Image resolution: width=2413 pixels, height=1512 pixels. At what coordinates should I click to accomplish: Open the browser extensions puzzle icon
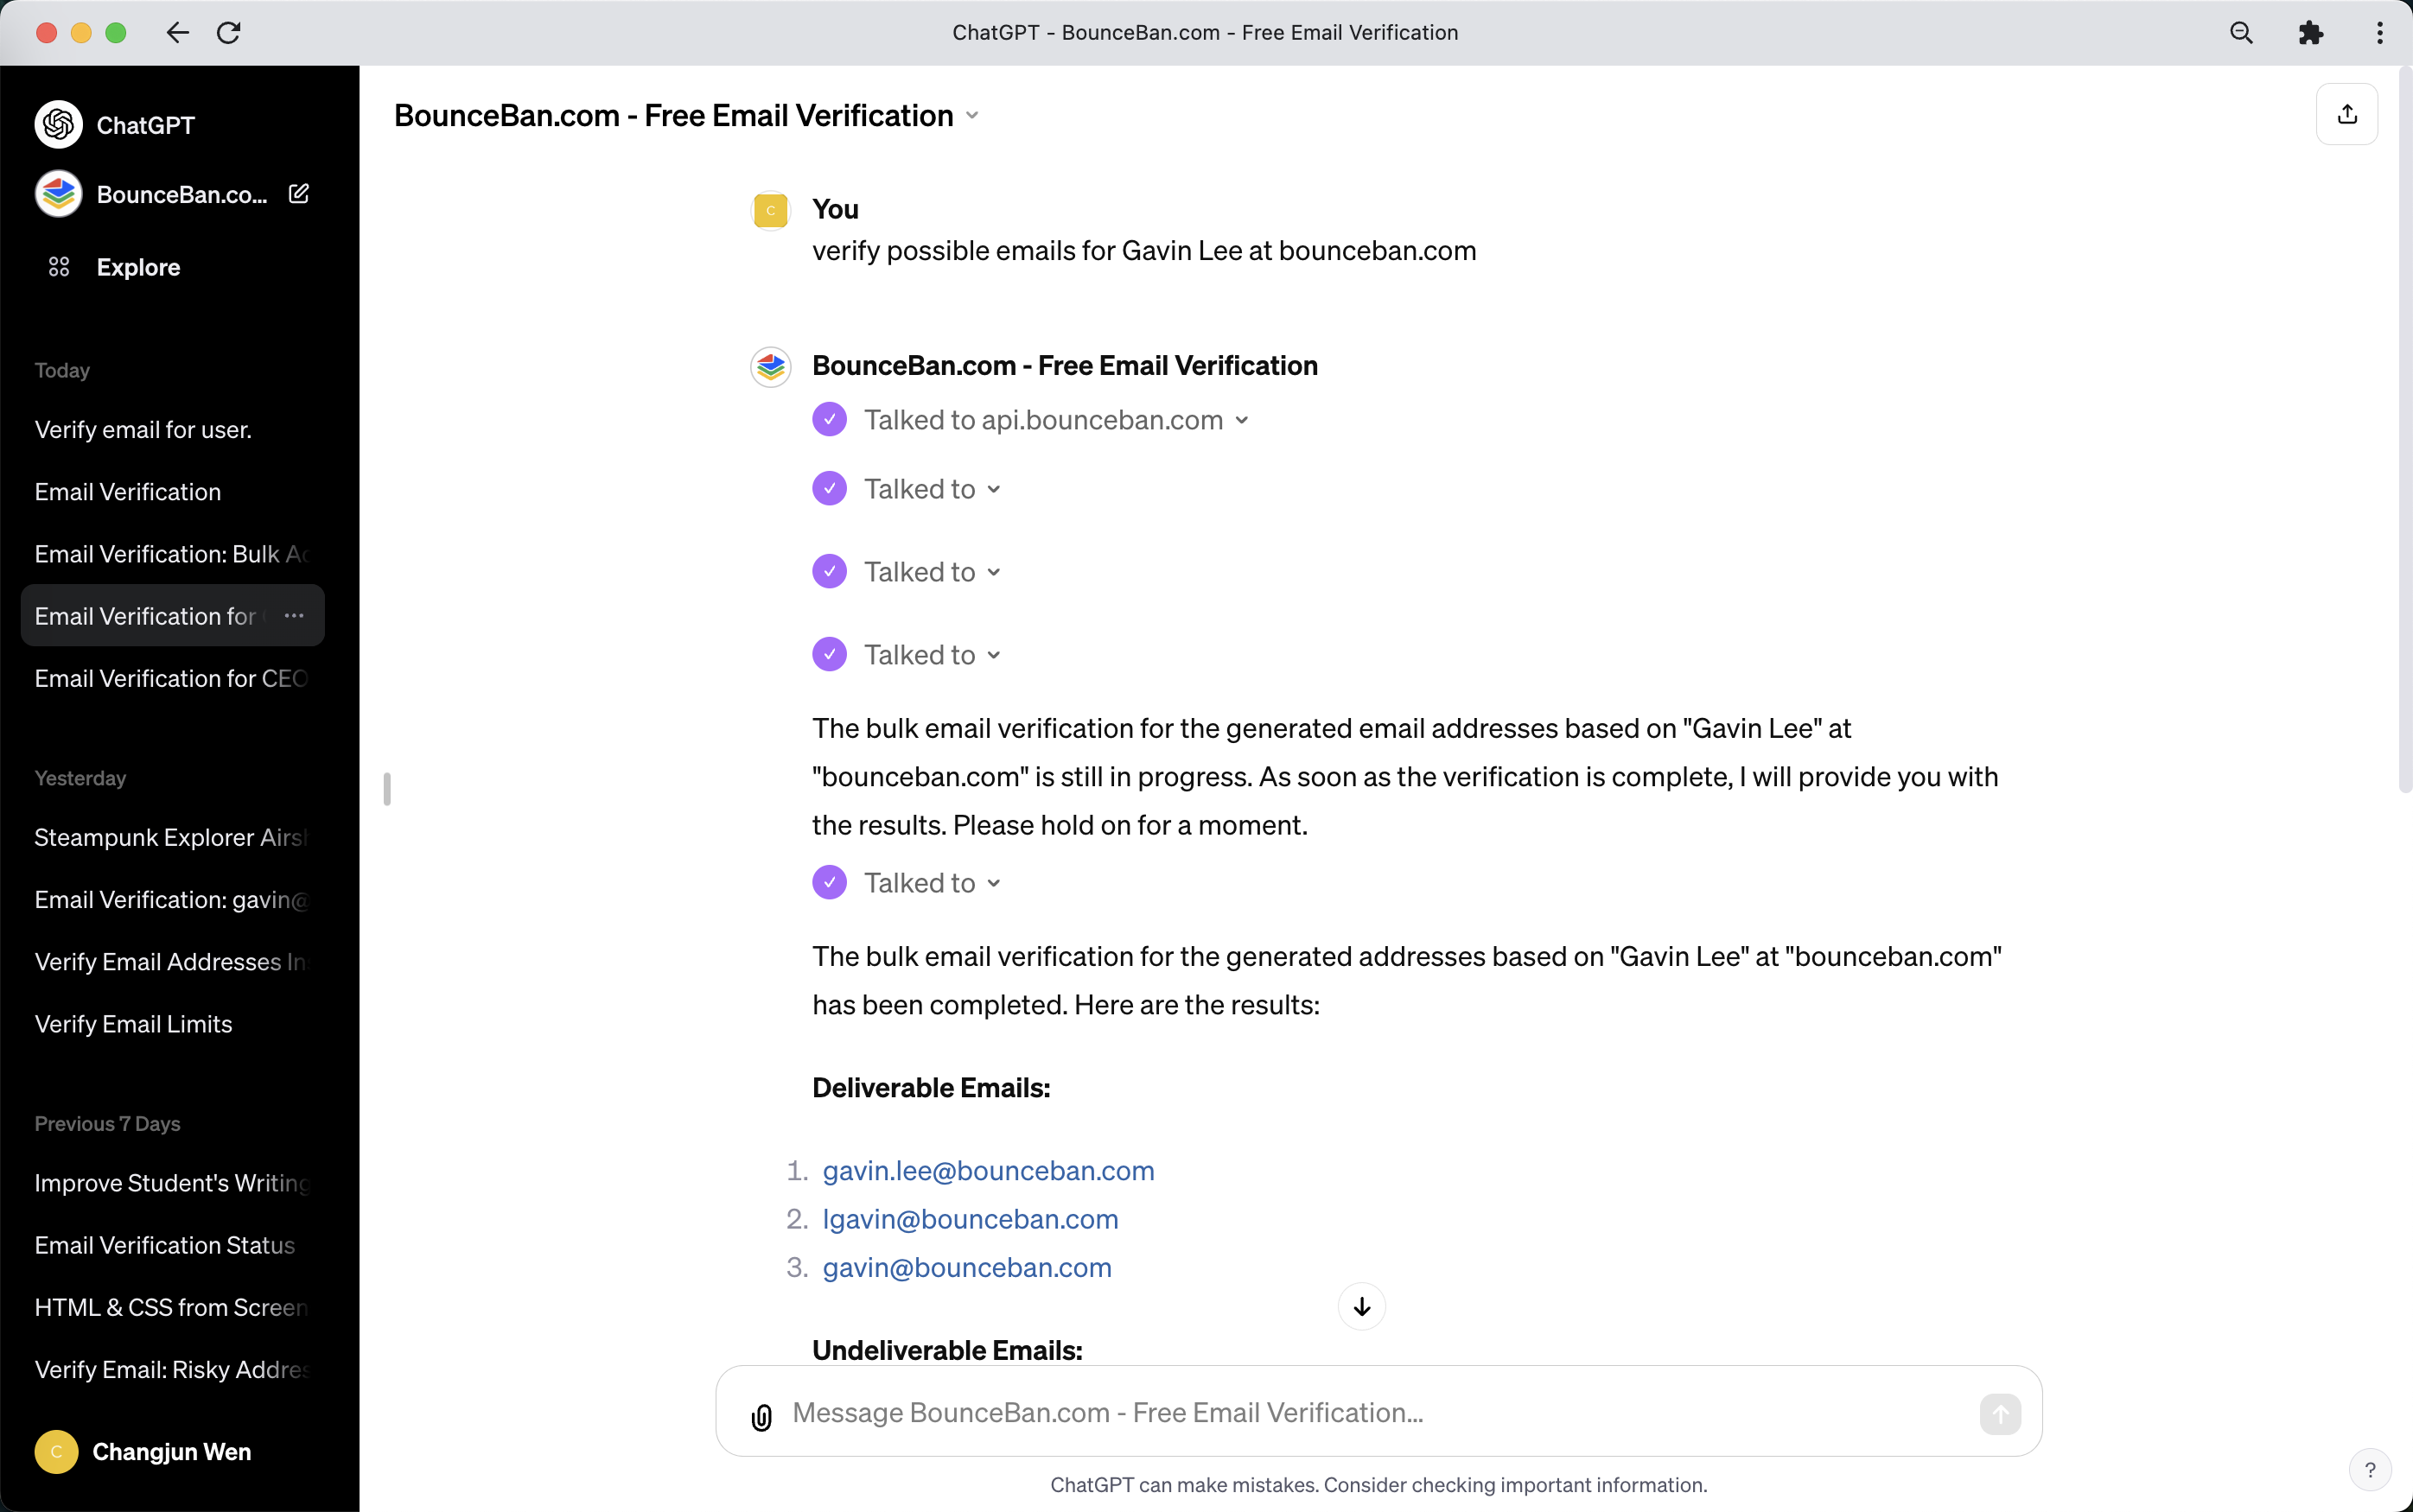[x=2310, y=33]
